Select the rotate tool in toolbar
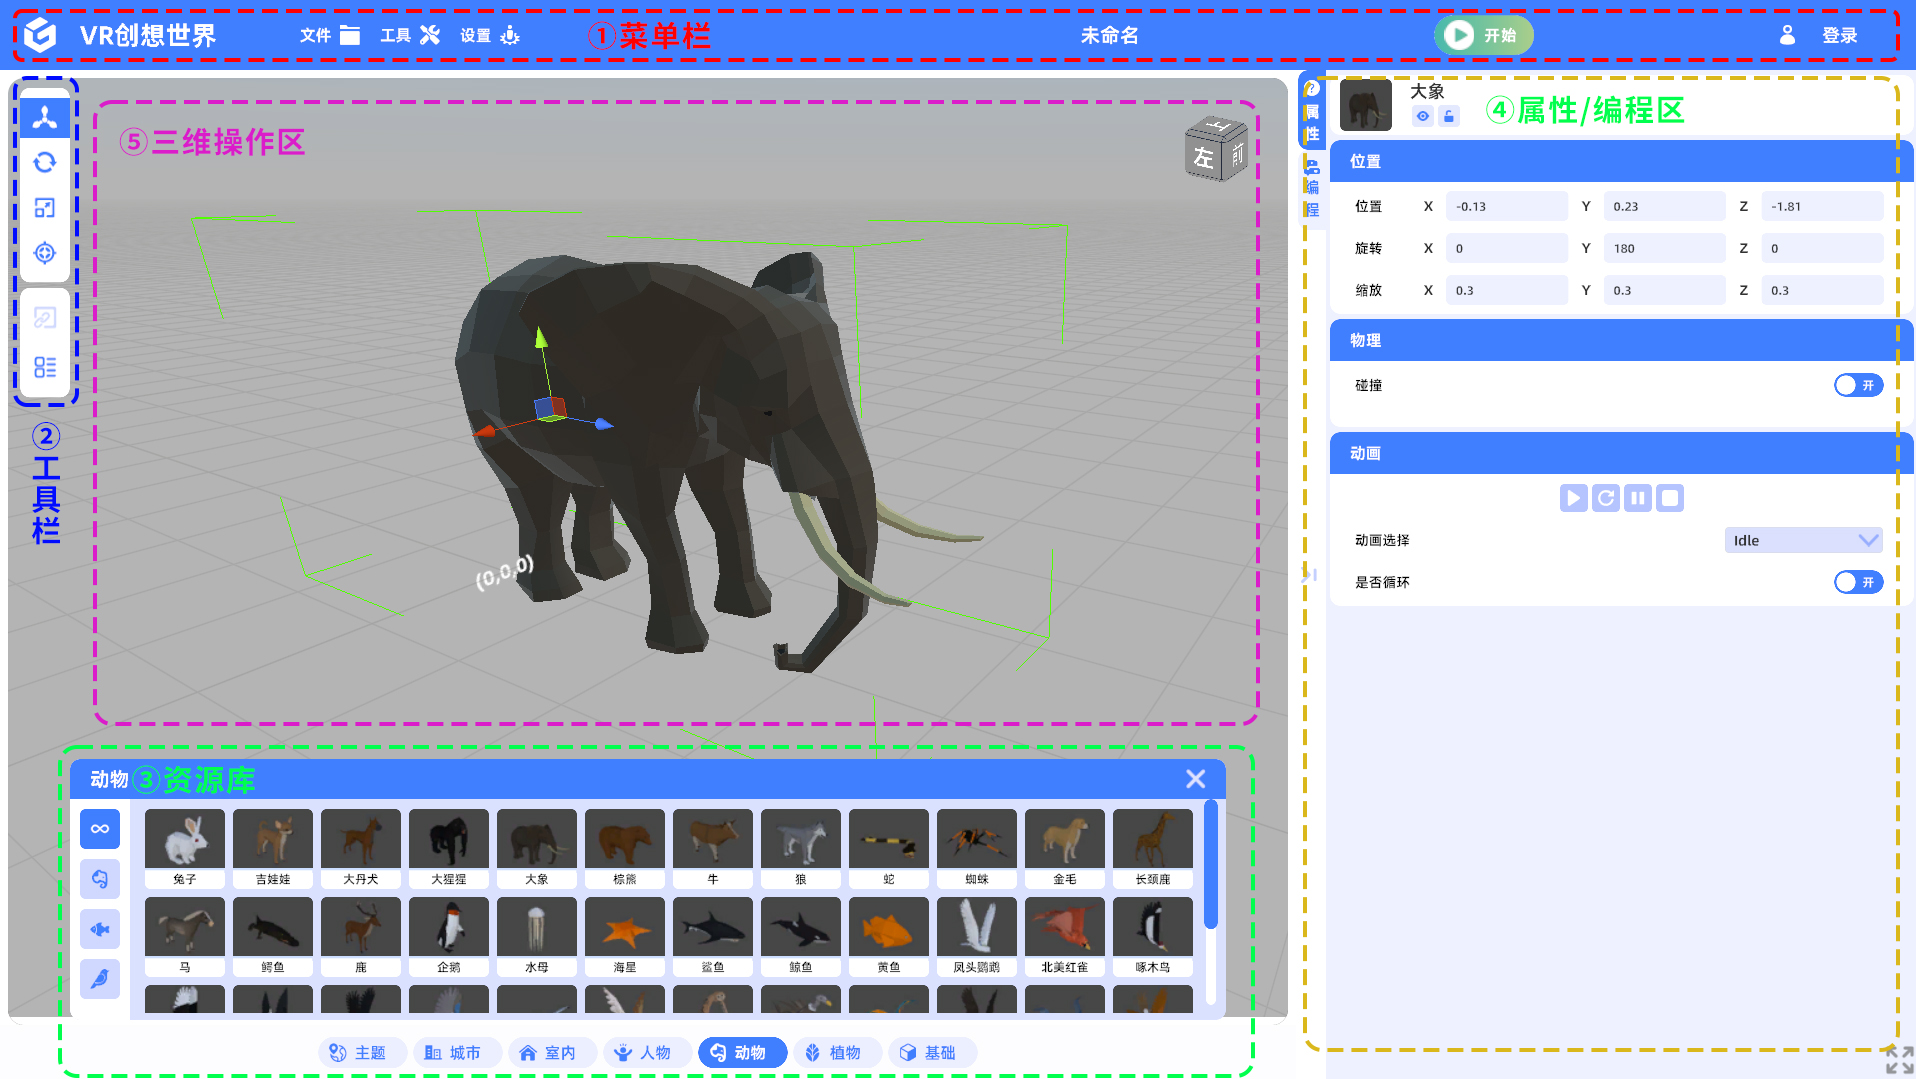The height and width of the screenshot is (1079, 1916). click(45, 163)
